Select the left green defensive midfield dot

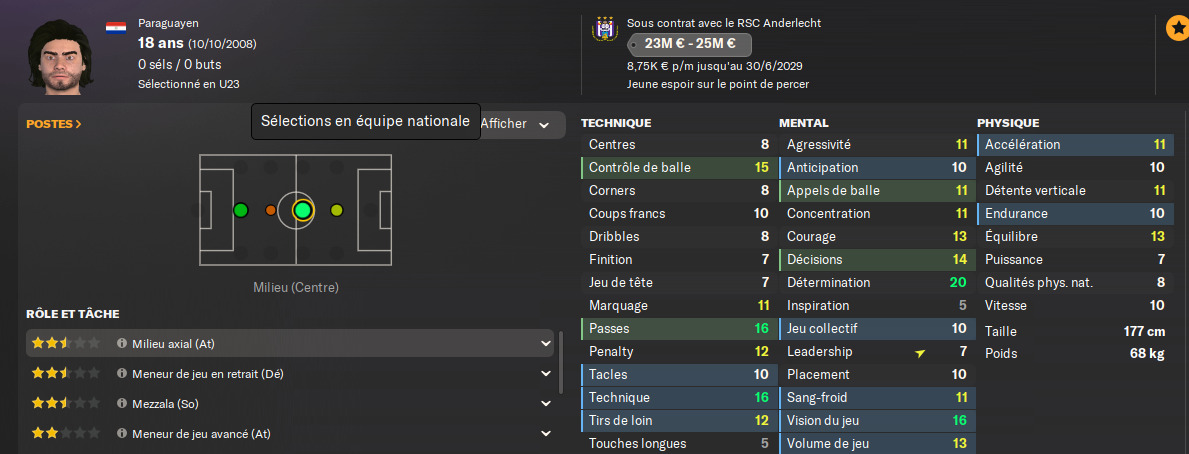240,210
